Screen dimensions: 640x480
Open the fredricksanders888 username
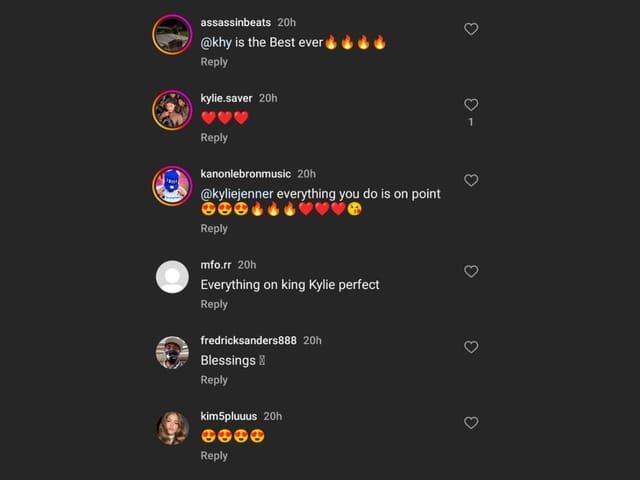248,340
